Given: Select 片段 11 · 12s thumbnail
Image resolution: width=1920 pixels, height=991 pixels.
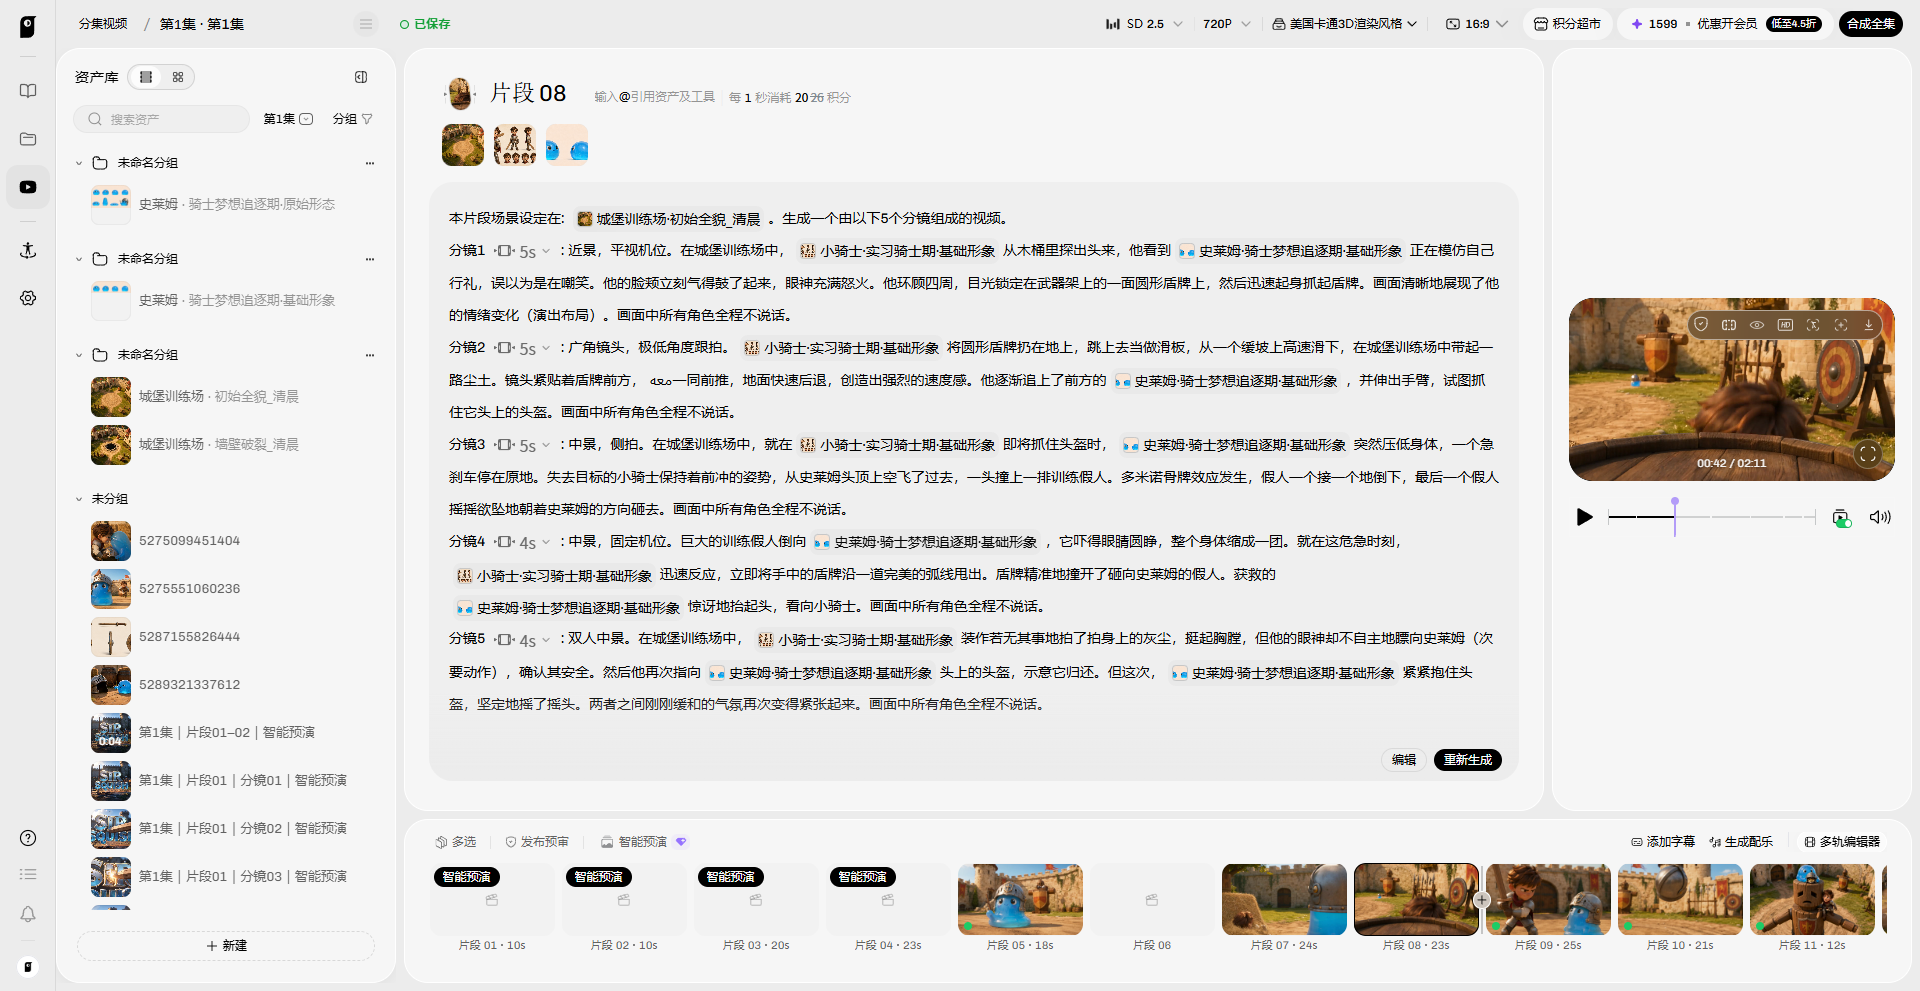Looking at the screenshot, I should [x=1812, y=900].
